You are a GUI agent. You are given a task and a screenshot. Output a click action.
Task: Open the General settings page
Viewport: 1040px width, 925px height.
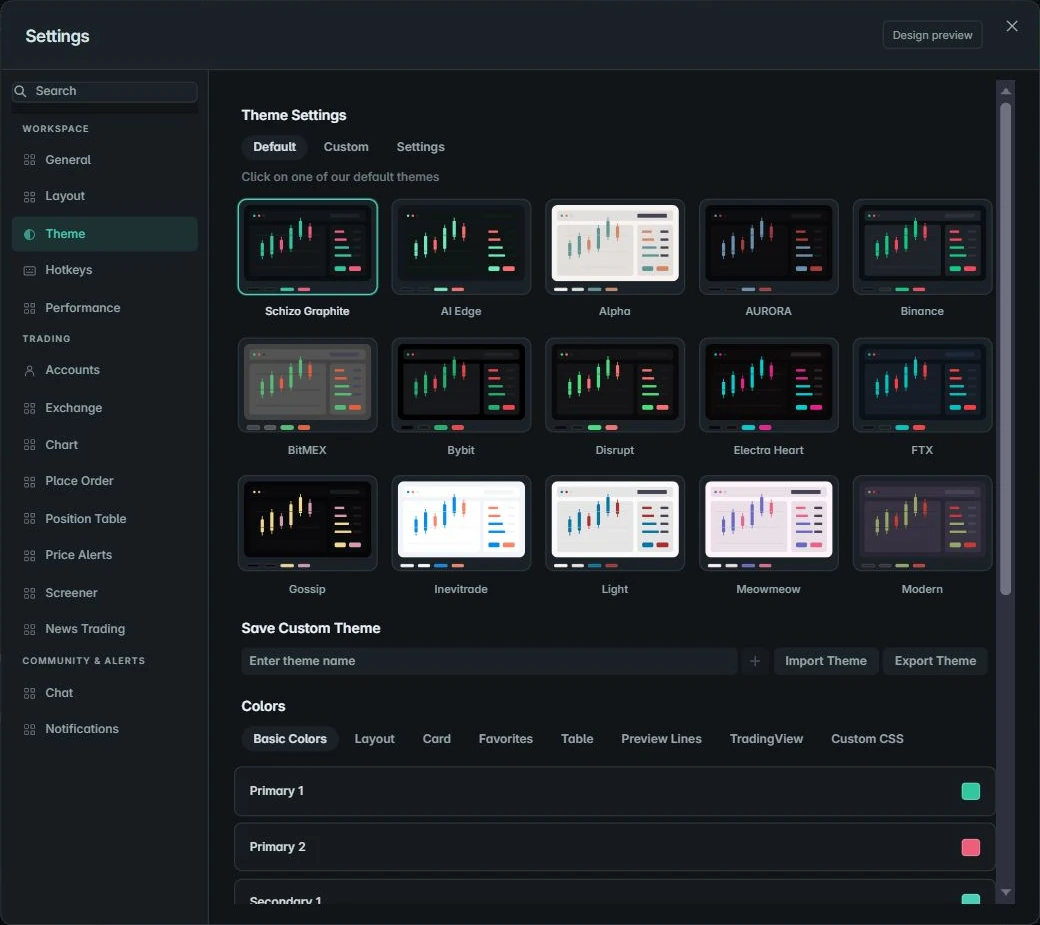coord(104,160)
